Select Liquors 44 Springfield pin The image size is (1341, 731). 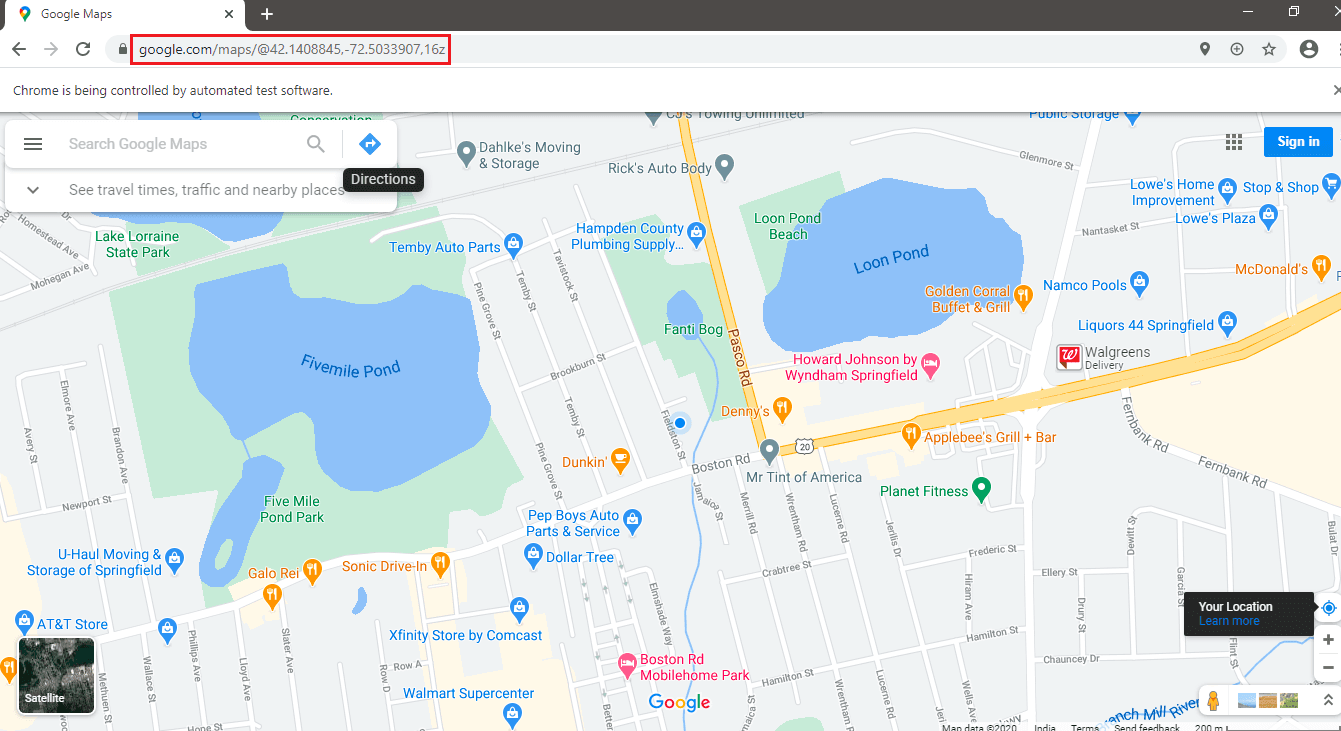[1229, 322]
